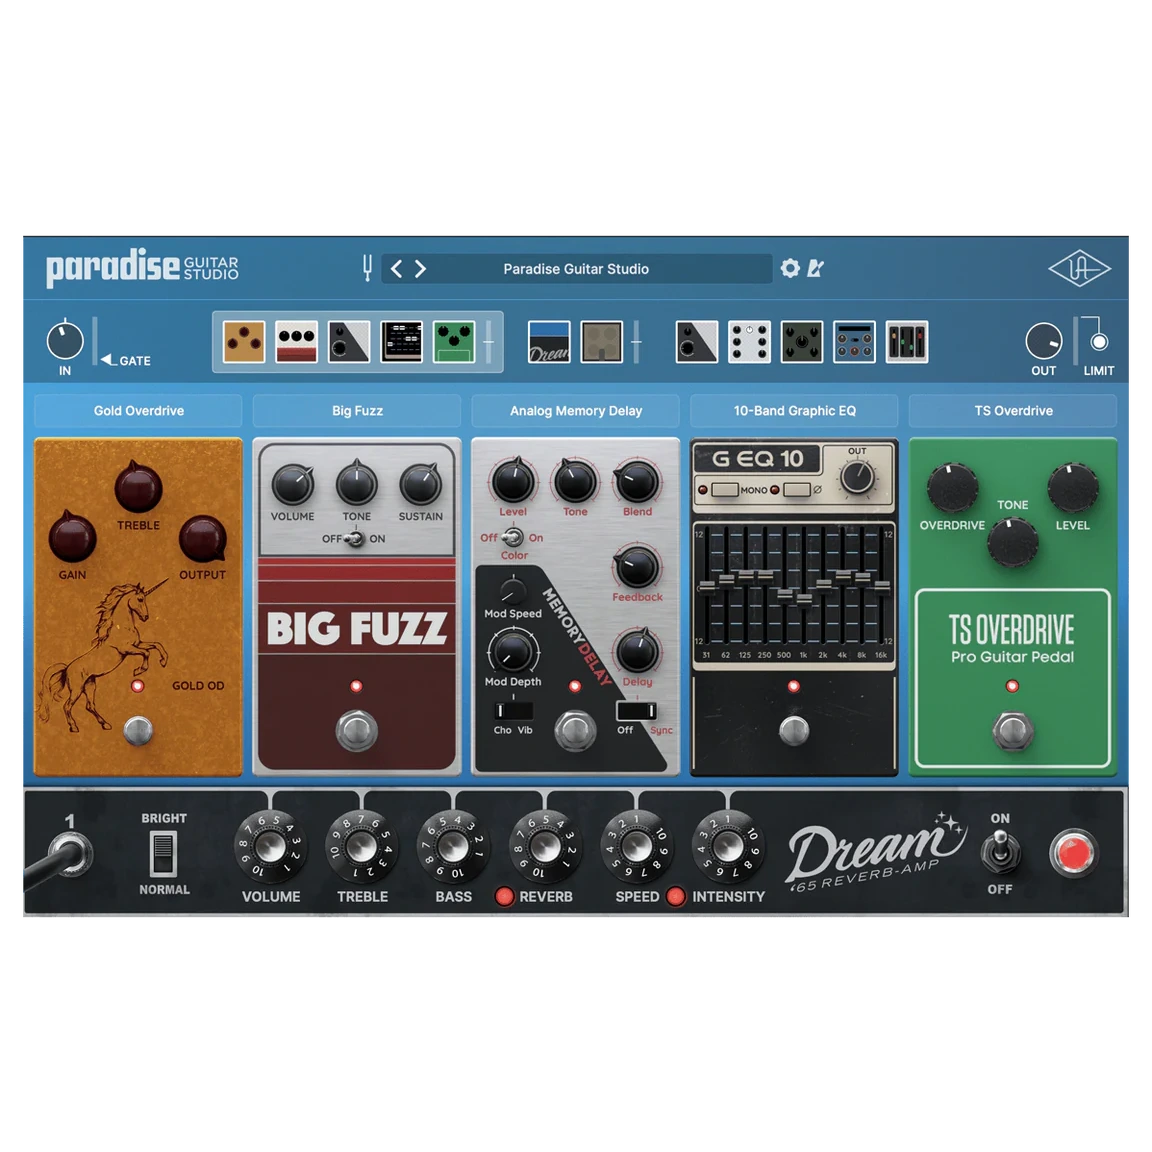Screen dimensions: 1152x1152
Task: Click the IN level knob
Action: point(65,341)
